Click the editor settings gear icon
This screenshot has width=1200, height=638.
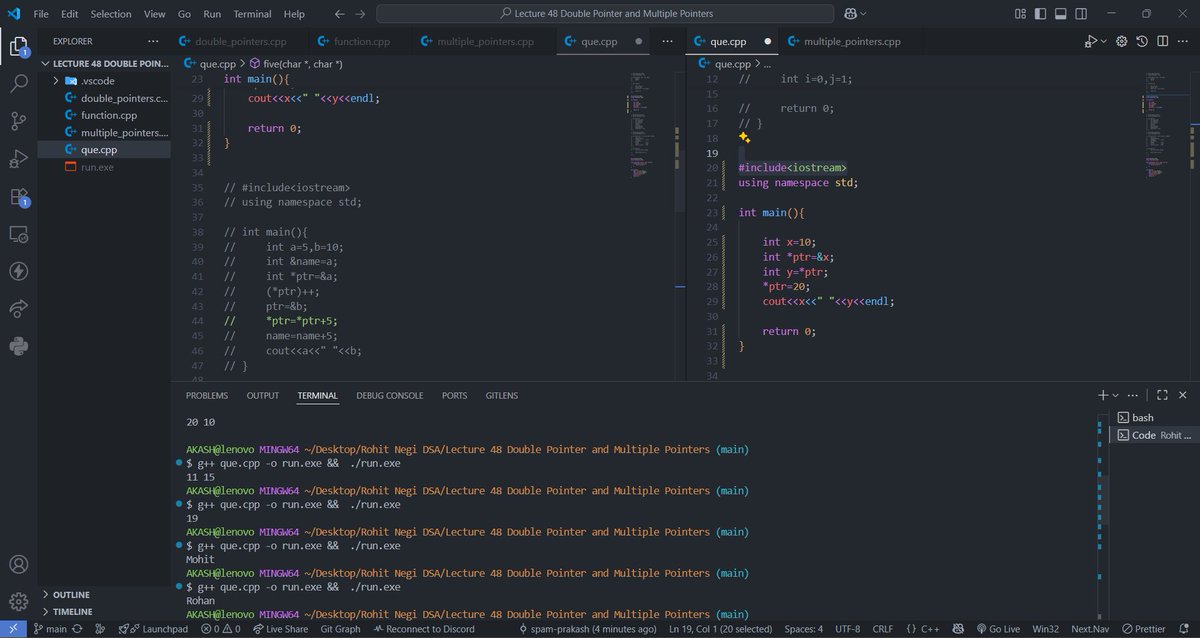click(1121, 41)
